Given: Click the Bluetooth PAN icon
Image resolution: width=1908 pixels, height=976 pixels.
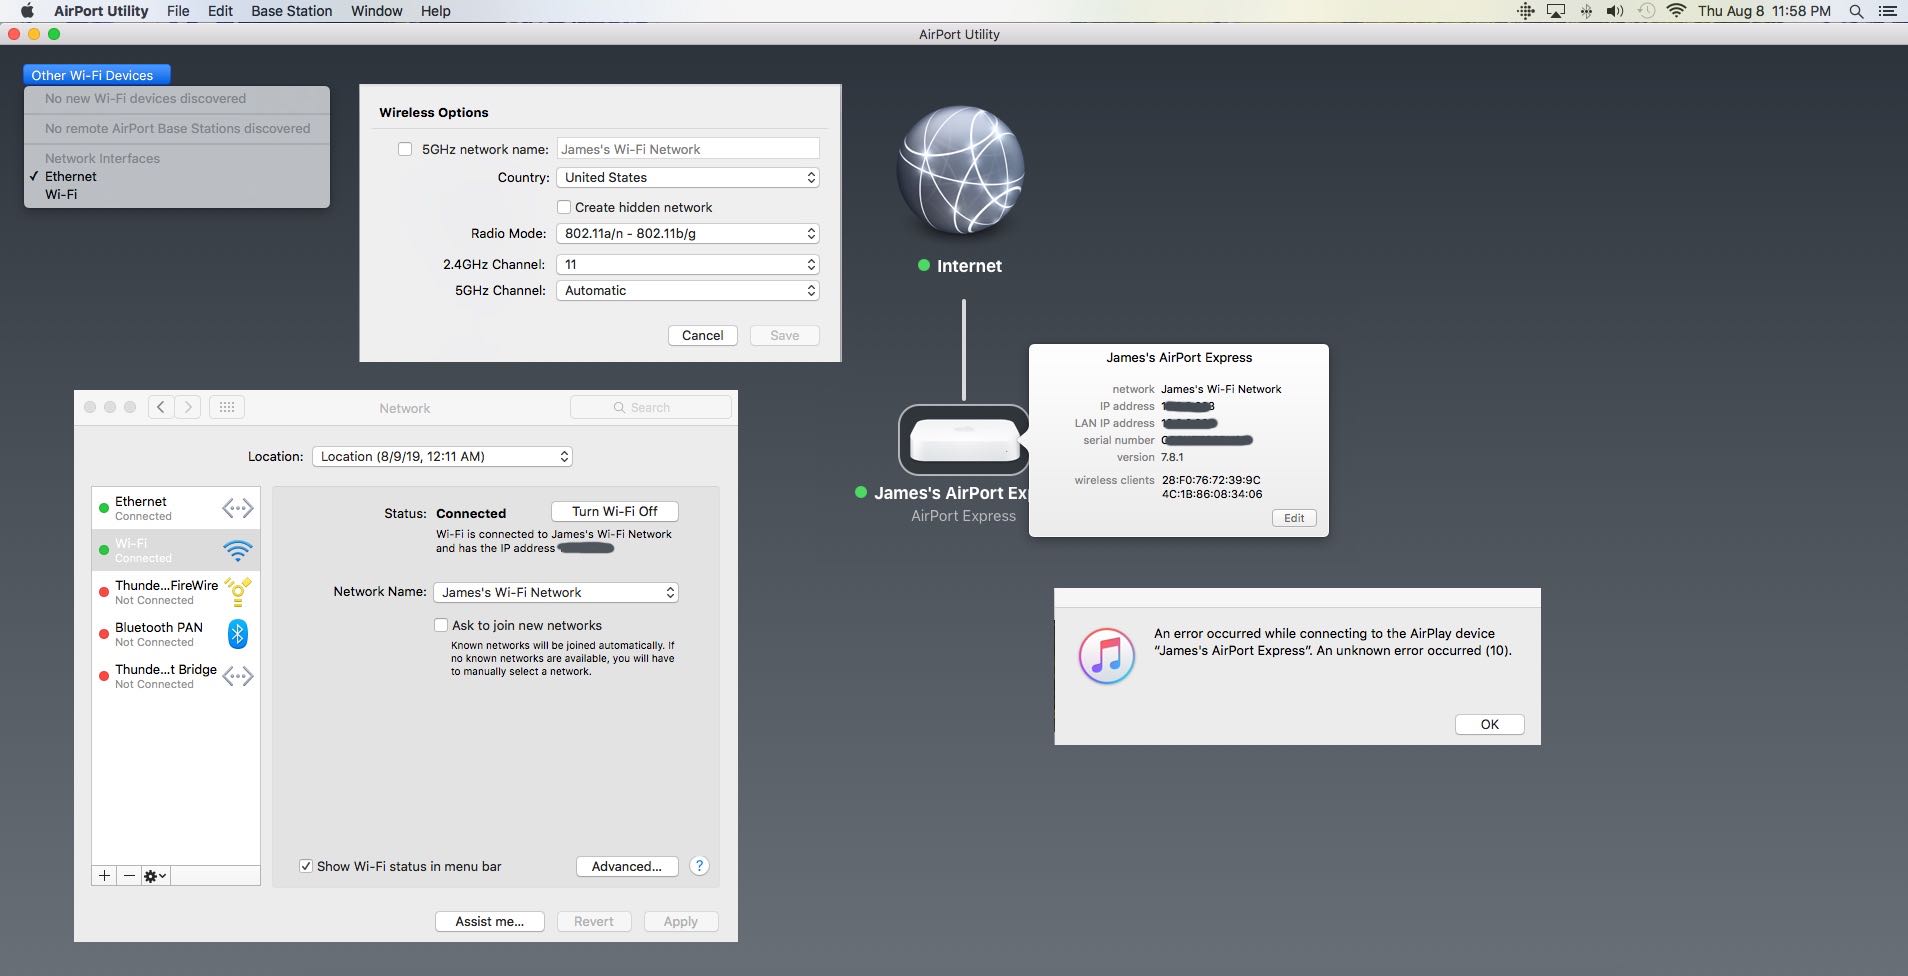Looking at the screenshot, I should tap(238, 634).
